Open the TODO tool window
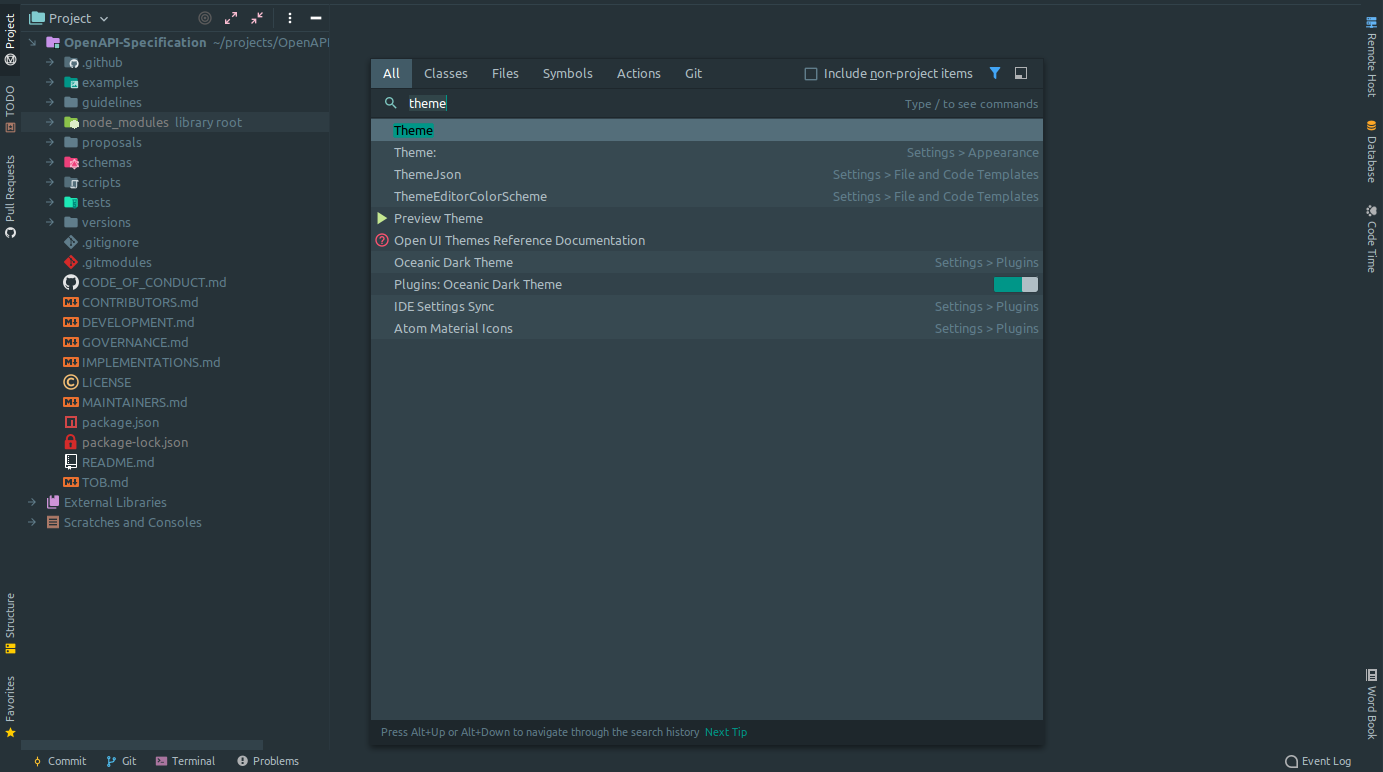The height and width of the screenshot is (772, 1383). coord(10,108)
